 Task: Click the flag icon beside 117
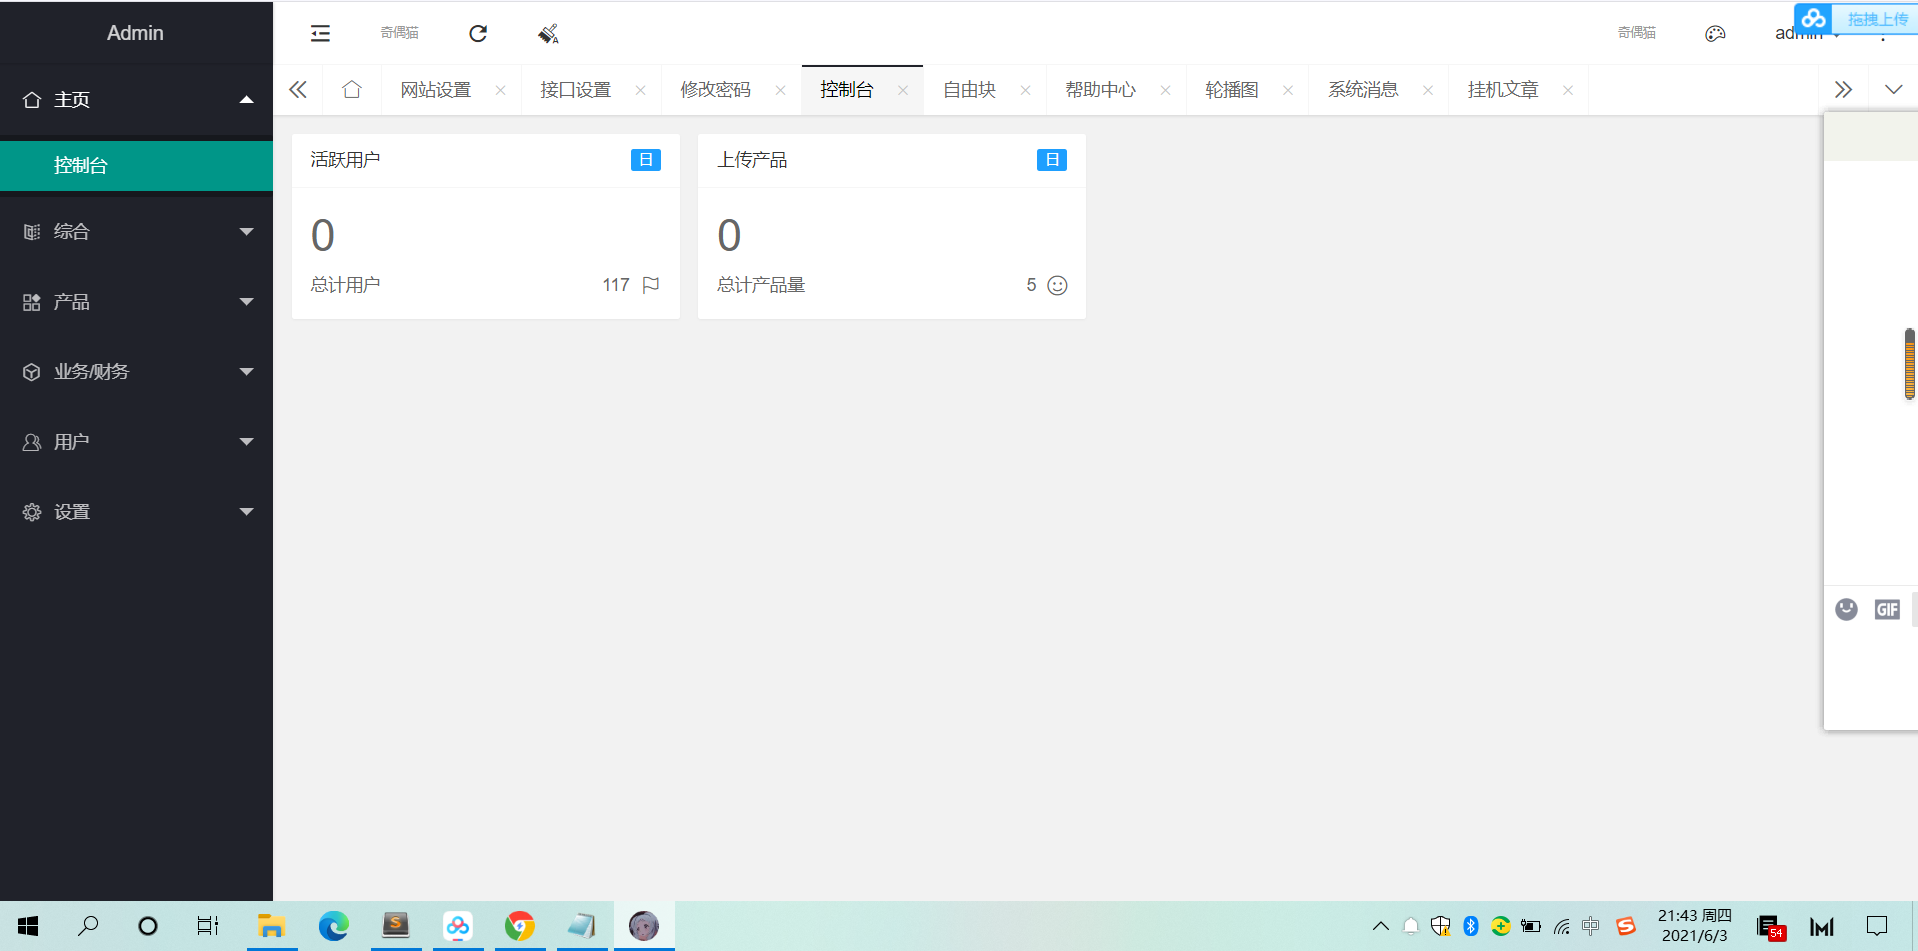tap(651, 285)
